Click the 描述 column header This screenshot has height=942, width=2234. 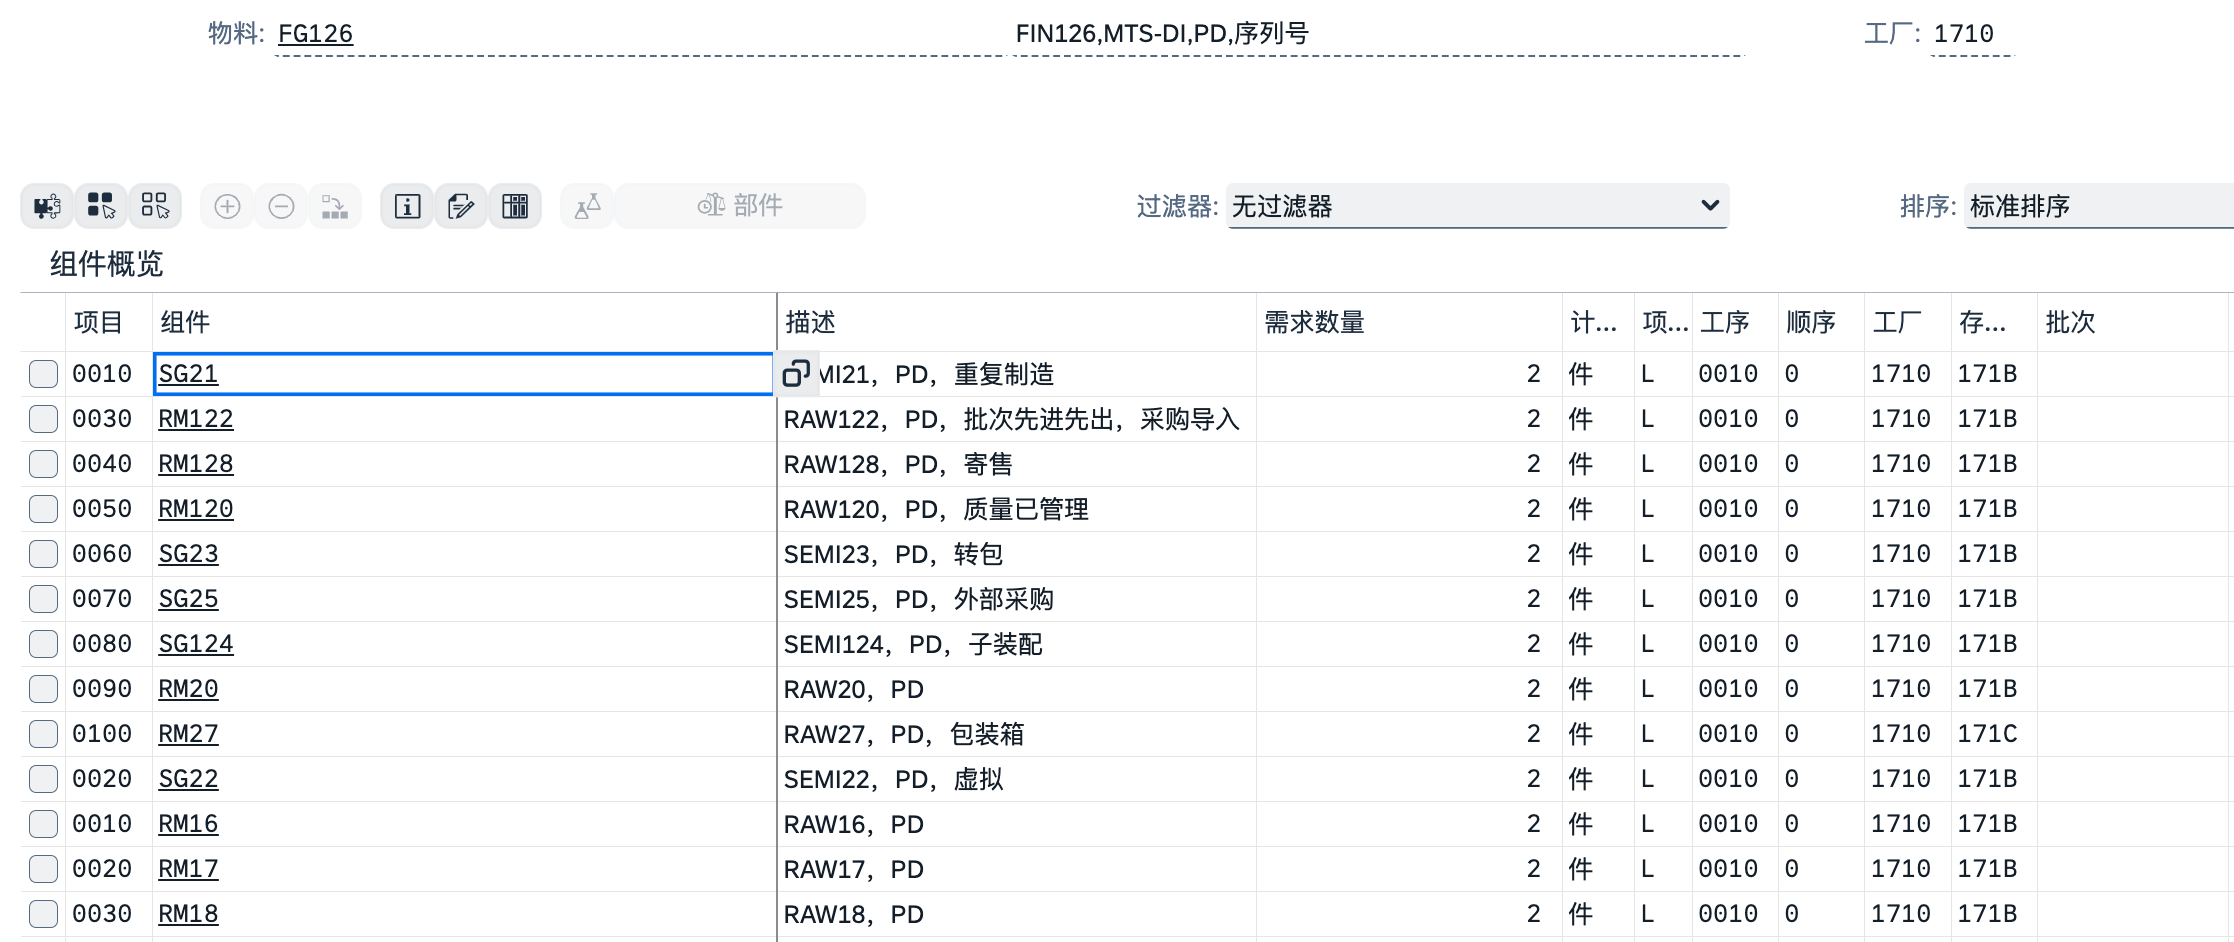click(810, 322)
